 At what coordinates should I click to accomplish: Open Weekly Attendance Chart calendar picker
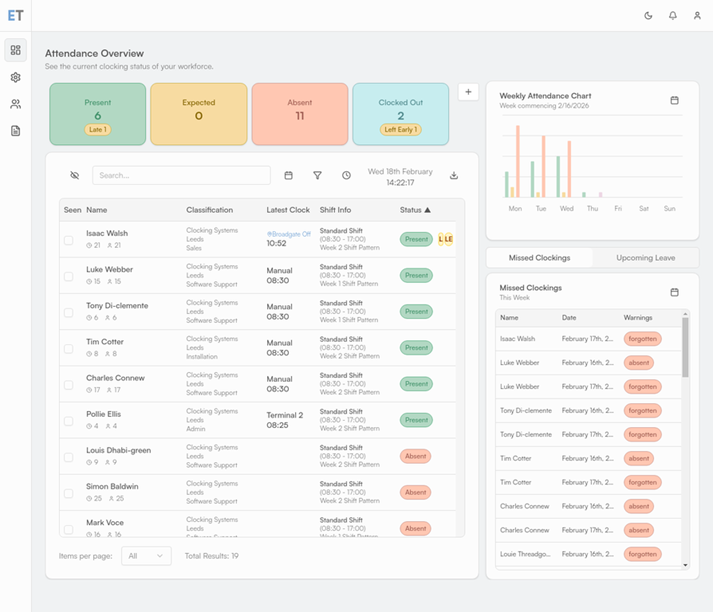674,100
